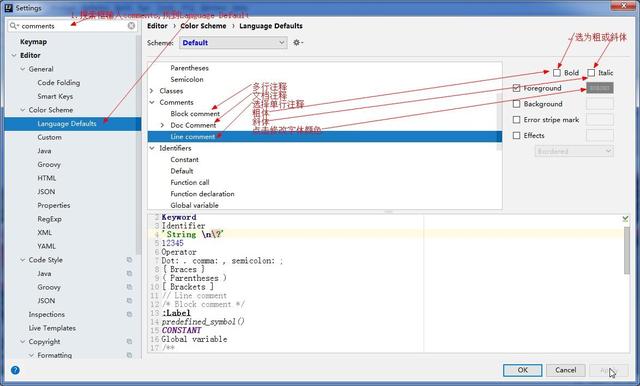Click the OK button
The image size is (640, 386).
click(x=523, y=370)
